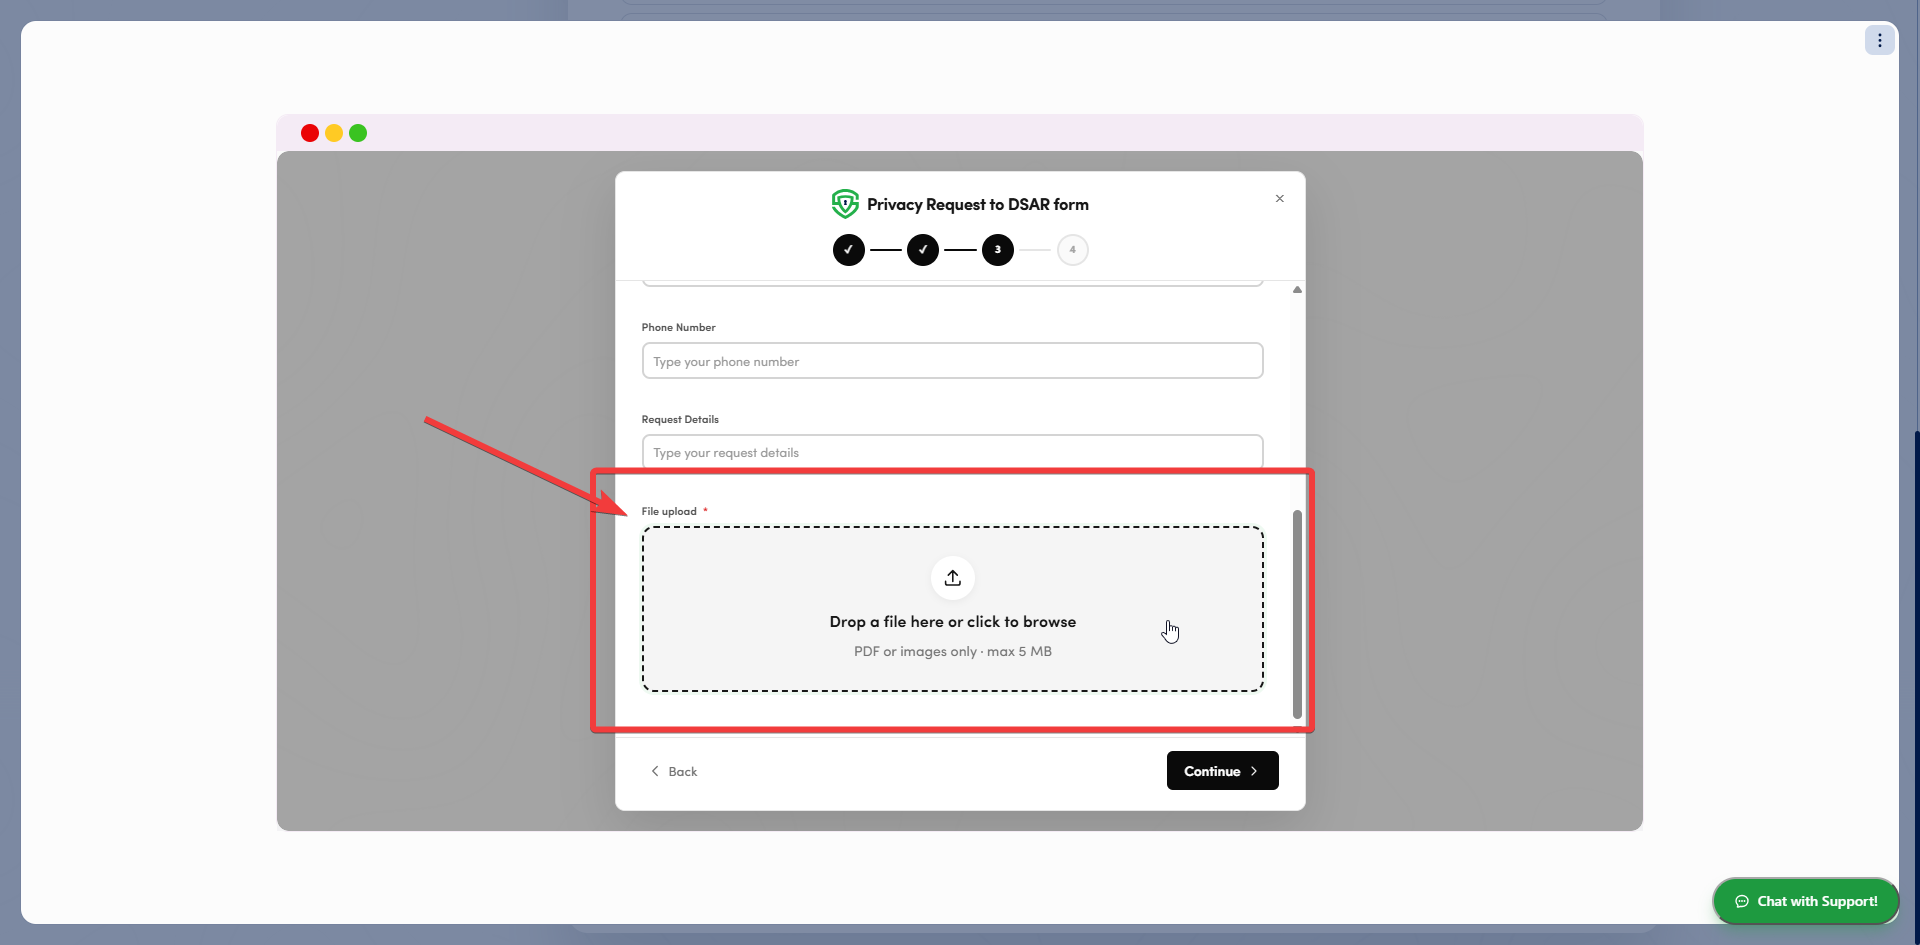This screenshot has height=945, width=1920.
Task: Click the yellow window dot
Action: coord(334,133)
